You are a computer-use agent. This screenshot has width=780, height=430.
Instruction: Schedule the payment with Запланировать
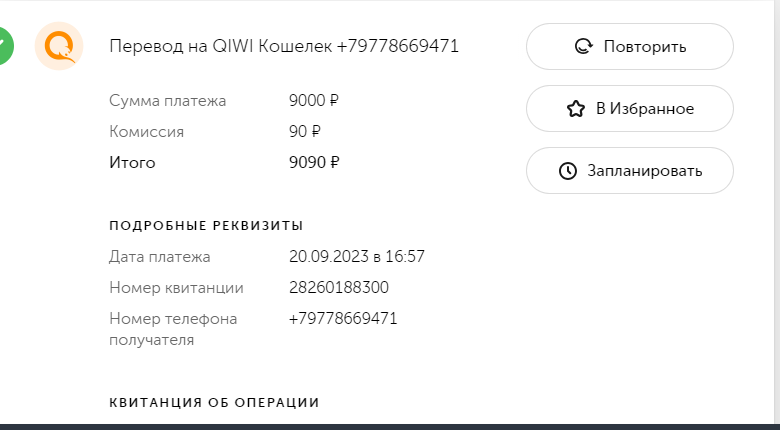coord(630,170)
